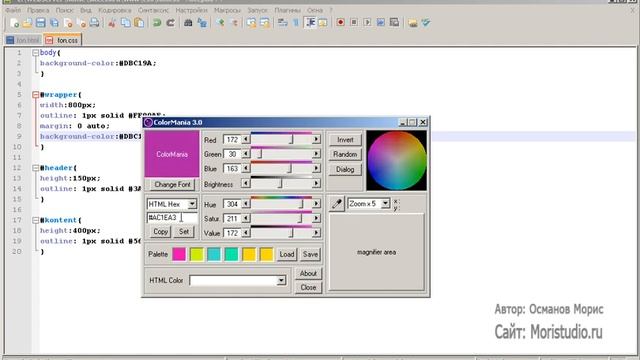Screen dimensions: 640x360
Task: Collapse the body block fold marker
Action: (36, 53)
